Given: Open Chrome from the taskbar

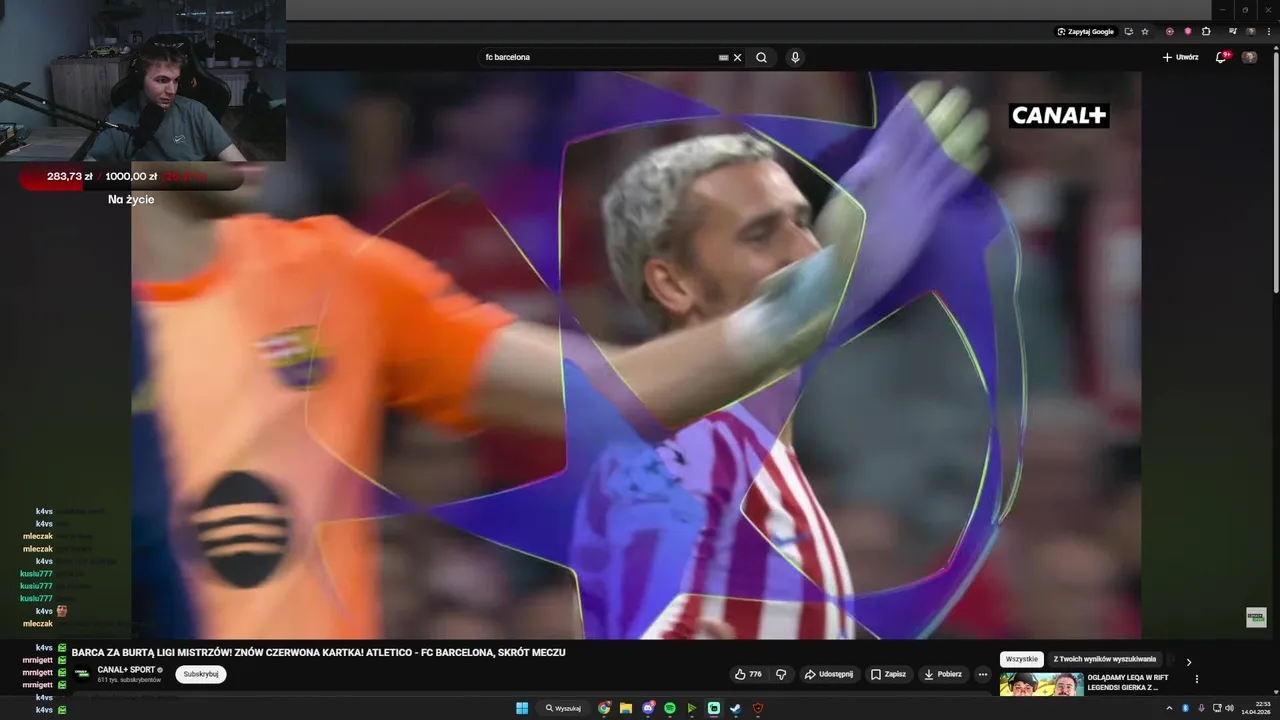Looking at the screenshot, I should pyautogui.click(x=604, y=708).
